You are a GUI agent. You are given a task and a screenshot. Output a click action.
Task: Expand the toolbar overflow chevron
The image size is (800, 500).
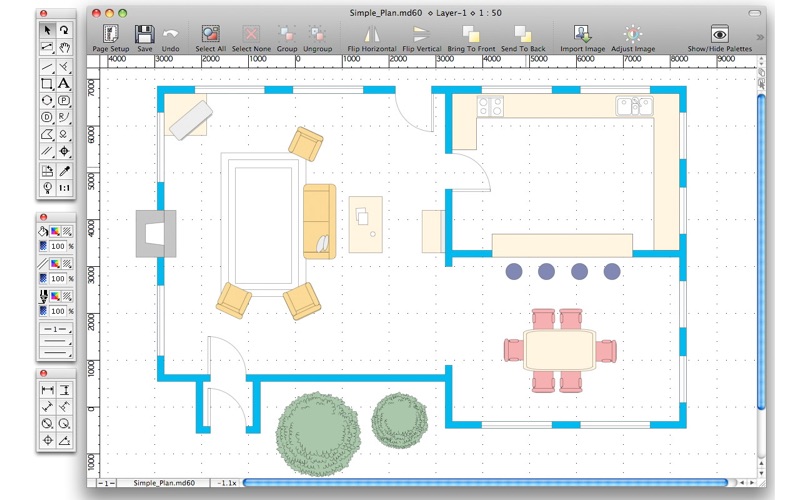760,37
